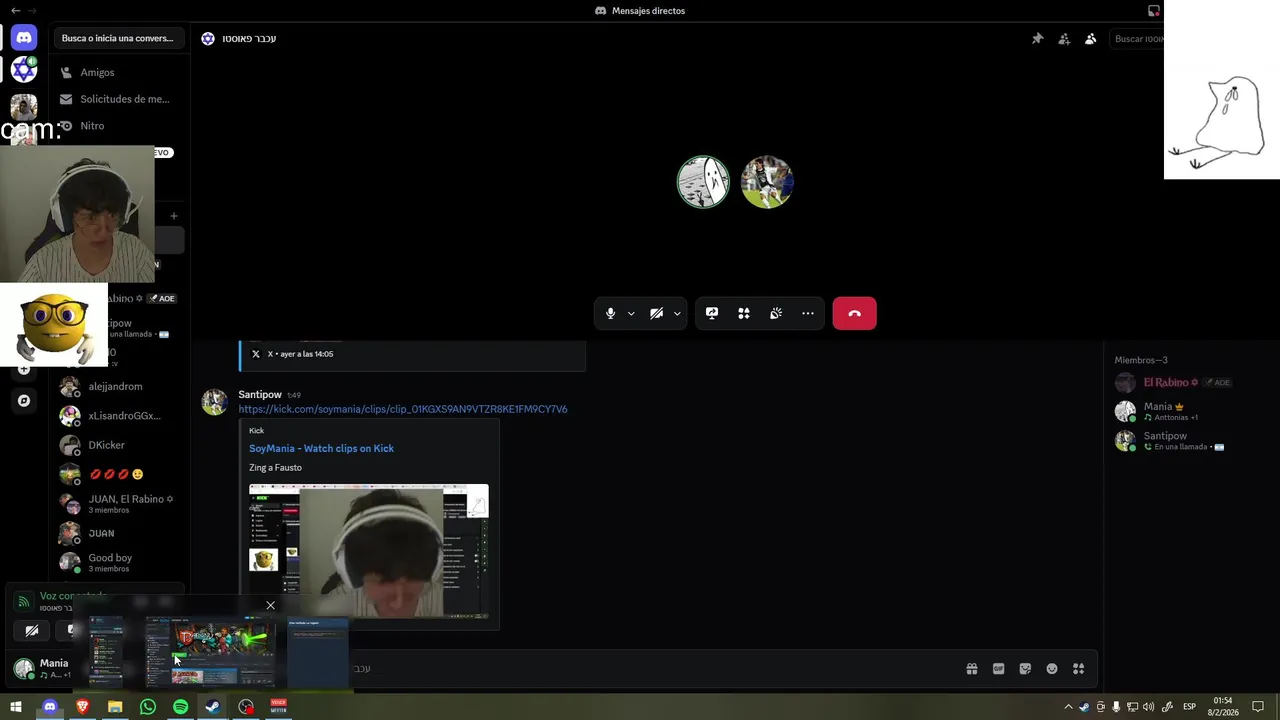Open Windows notification center
This screenshot has height=720, width=1280.
point(1258,707)
